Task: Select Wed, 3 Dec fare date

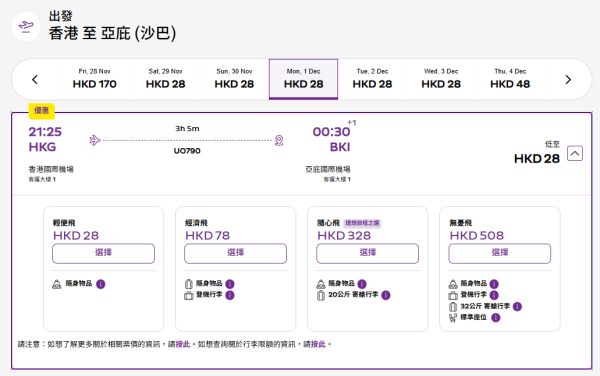Action: (441, 79)
